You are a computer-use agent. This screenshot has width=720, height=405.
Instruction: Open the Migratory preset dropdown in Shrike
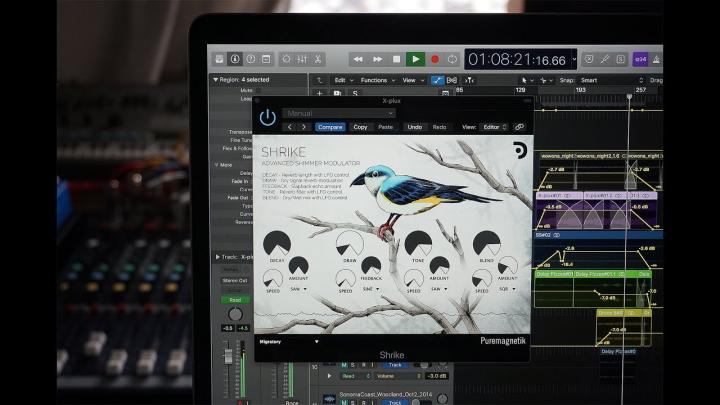click(x=289, y=342)
